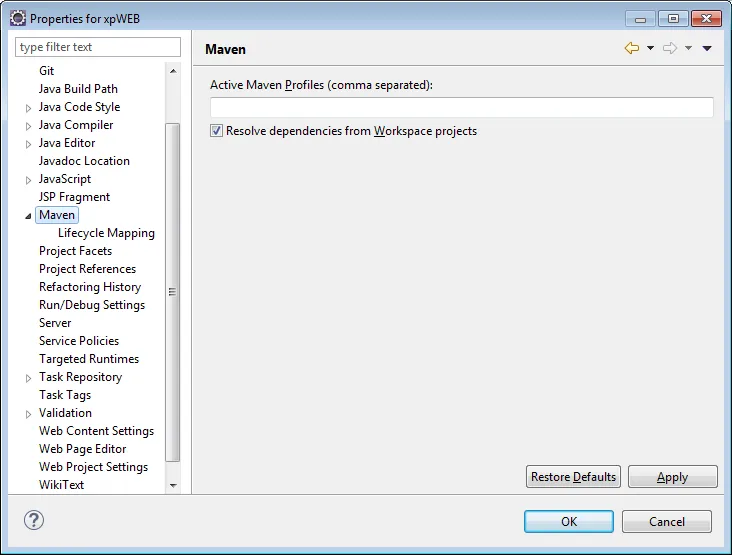
Task: Click the type filter text box
Action: pyautogui.click(x=98, y=47)
